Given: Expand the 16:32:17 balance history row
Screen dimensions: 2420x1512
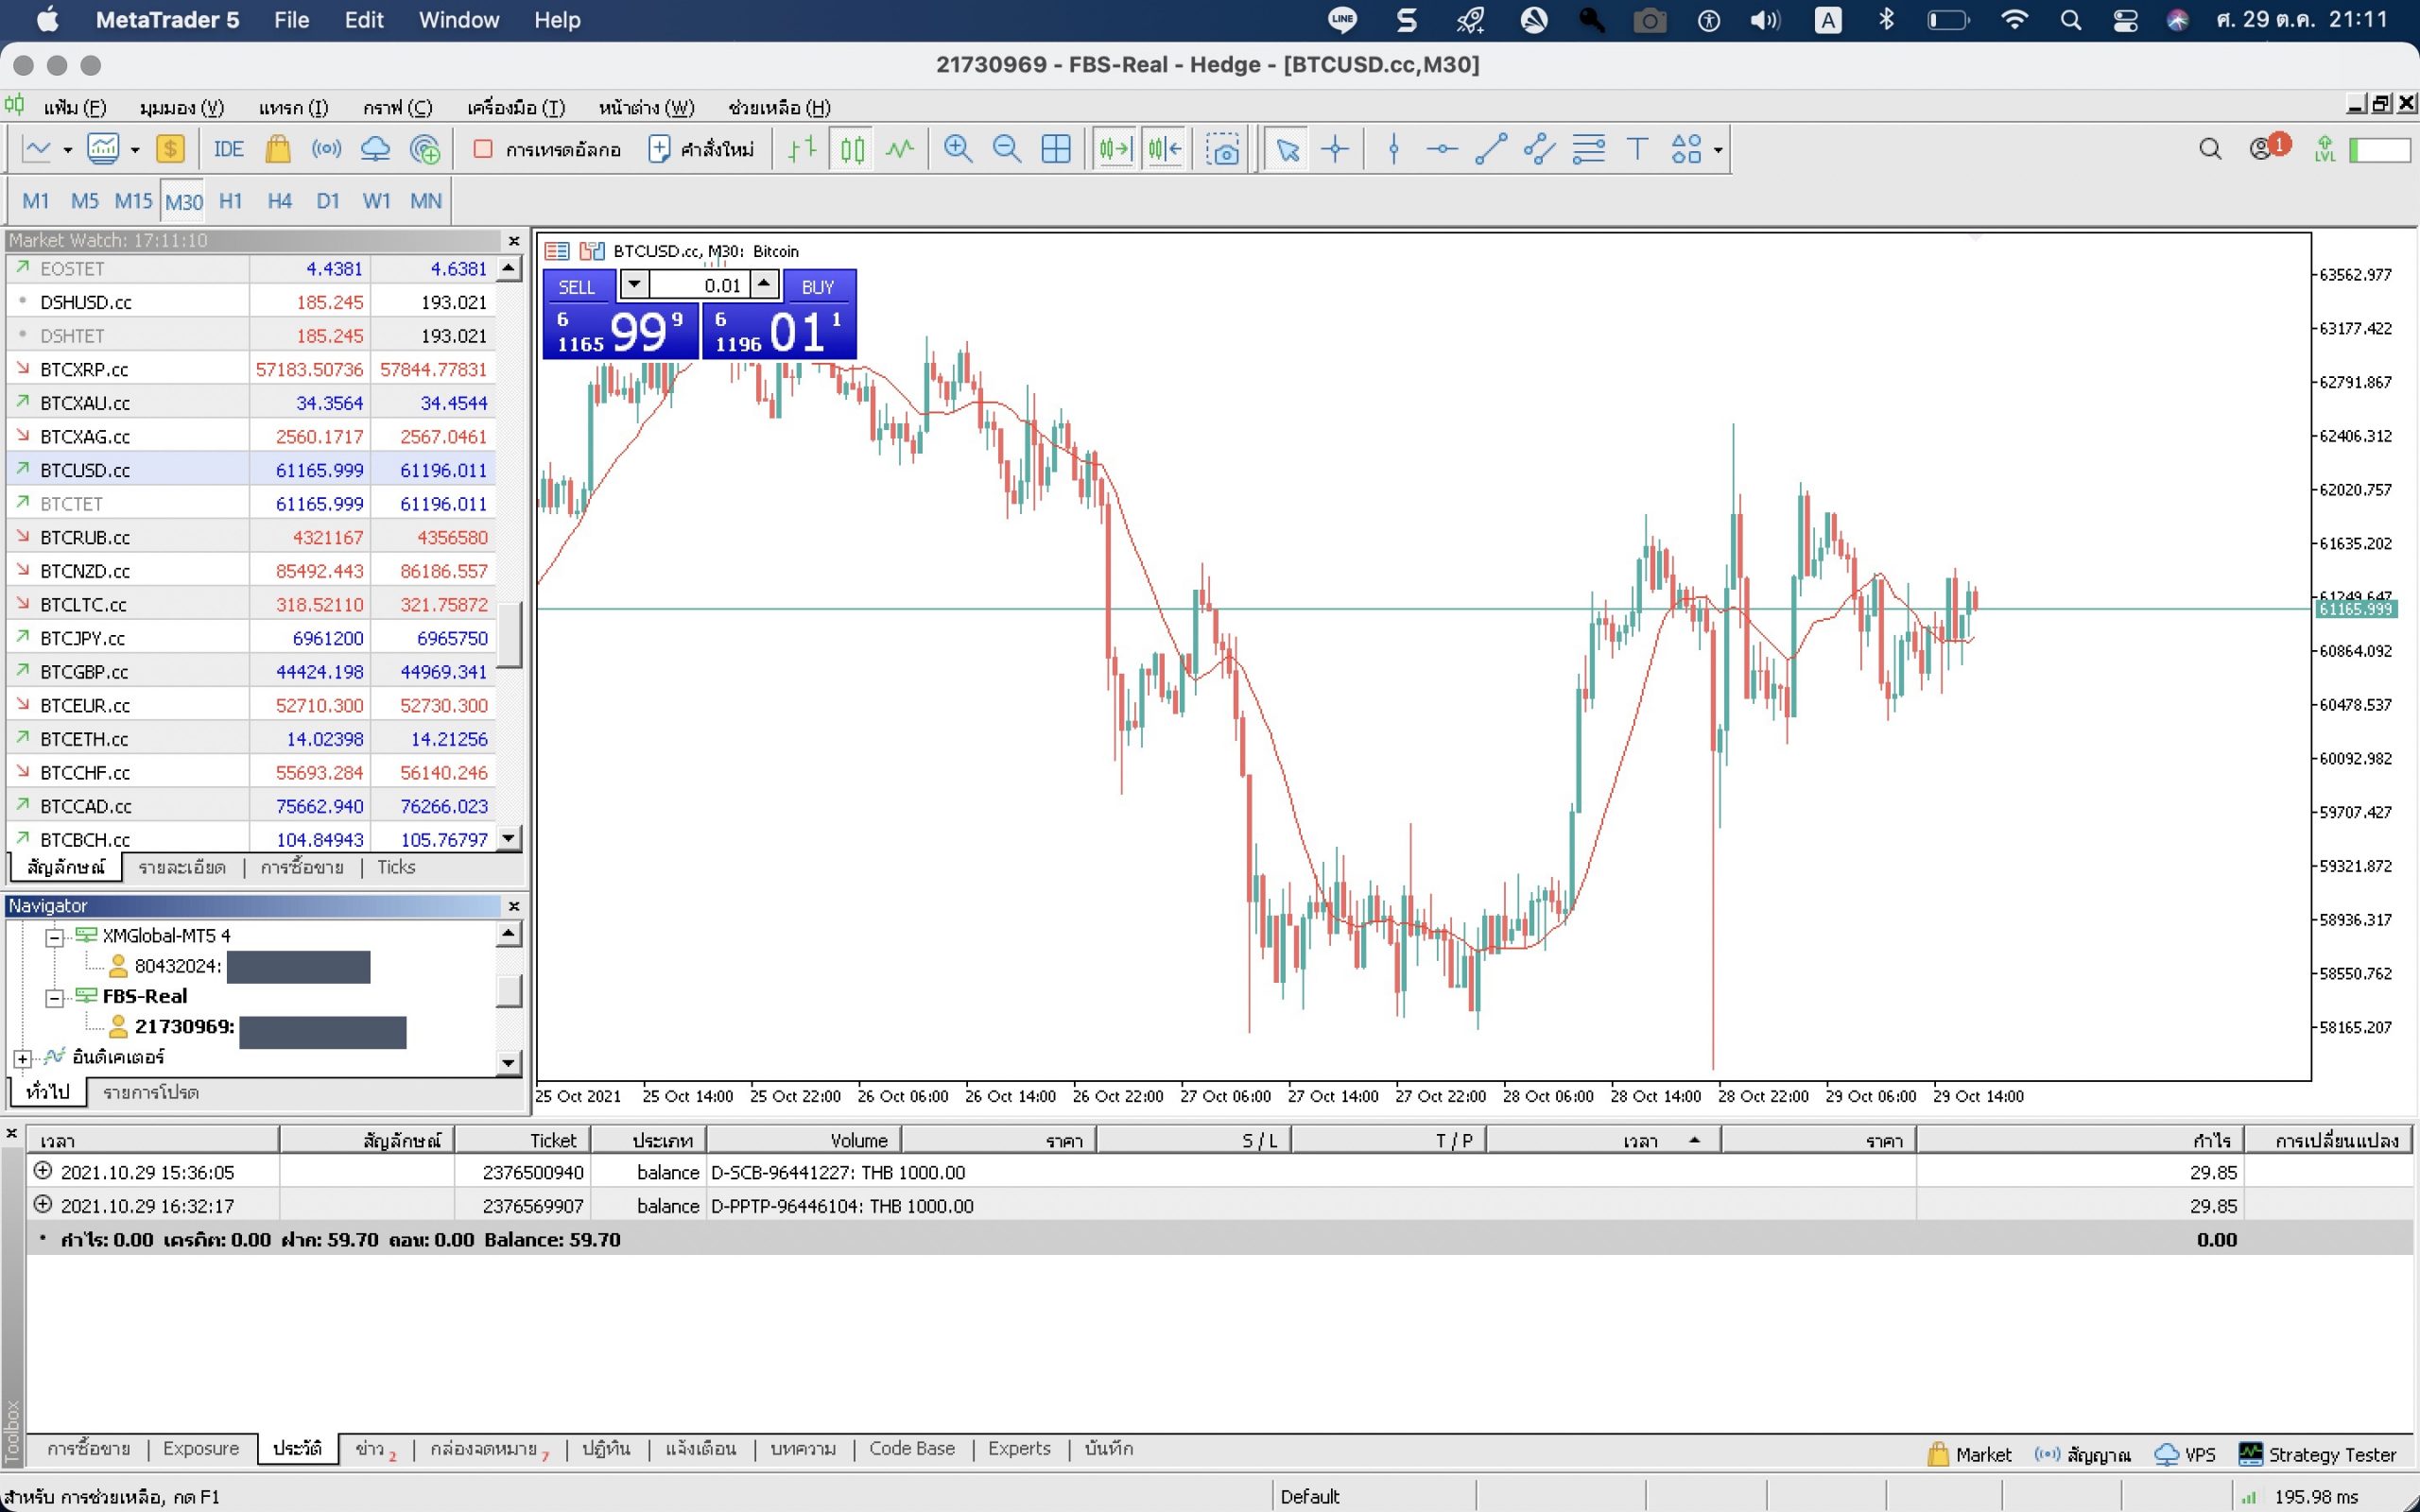Looking at the screenshot, I should [43, 1205].
